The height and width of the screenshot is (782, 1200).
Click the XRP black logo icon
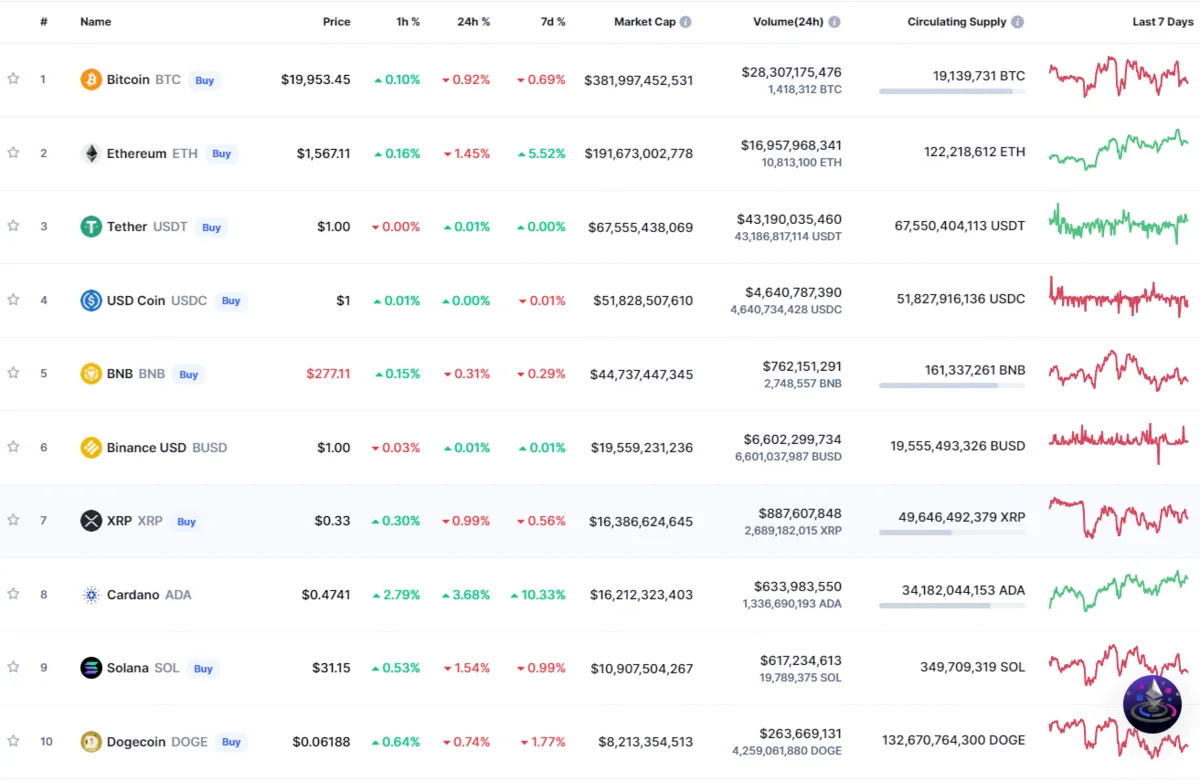[x=91, y=521]
